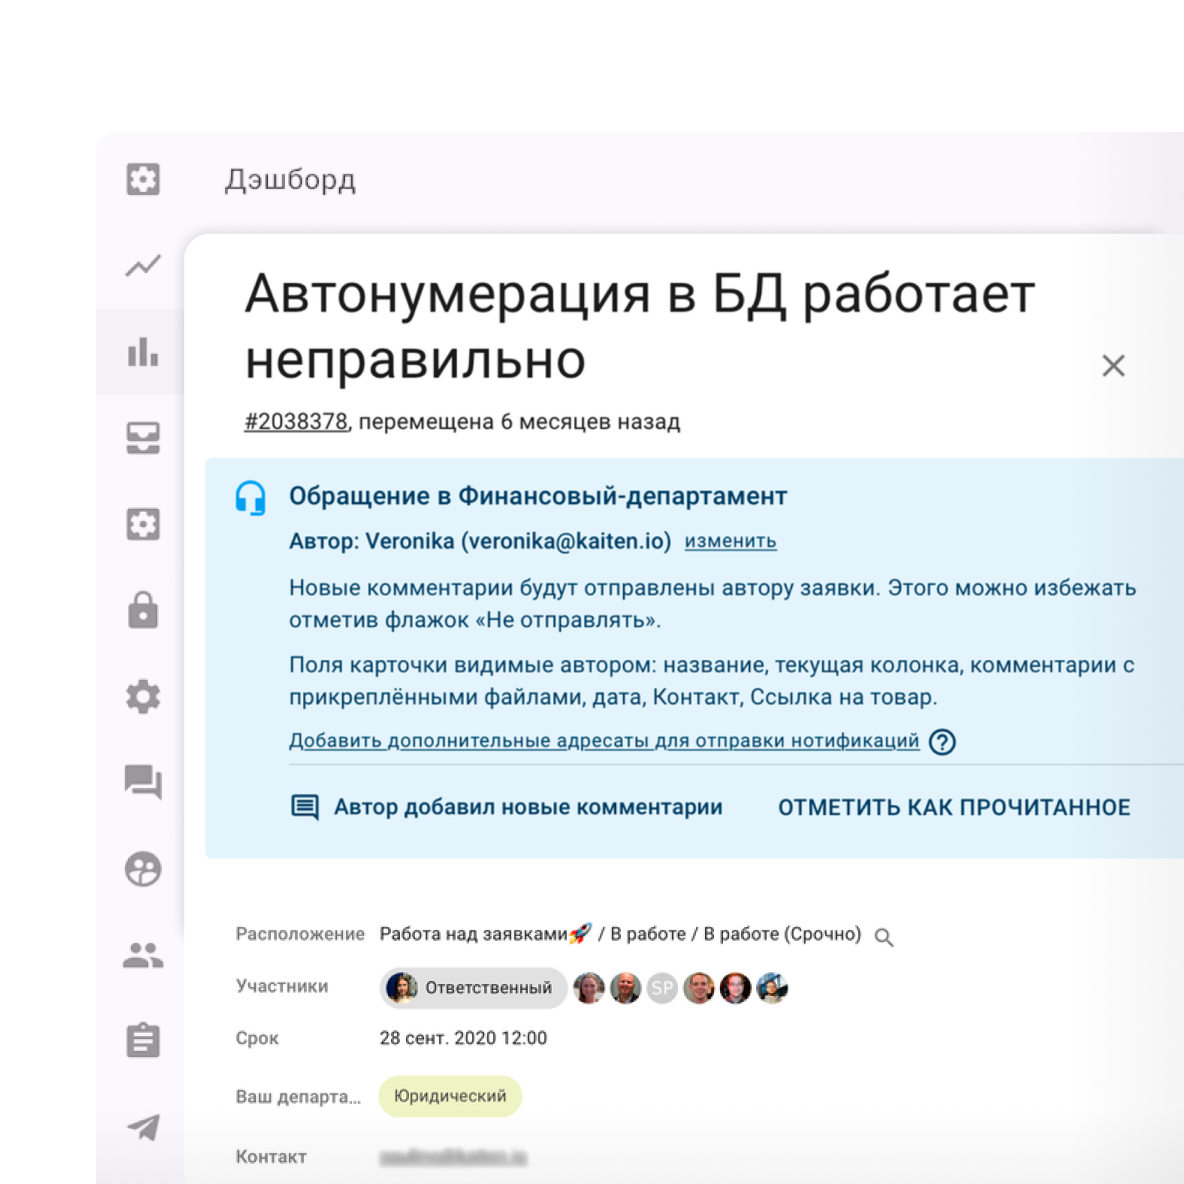Click 'изменить' link next to author
1184x1184 pixels.
[730, 541]
